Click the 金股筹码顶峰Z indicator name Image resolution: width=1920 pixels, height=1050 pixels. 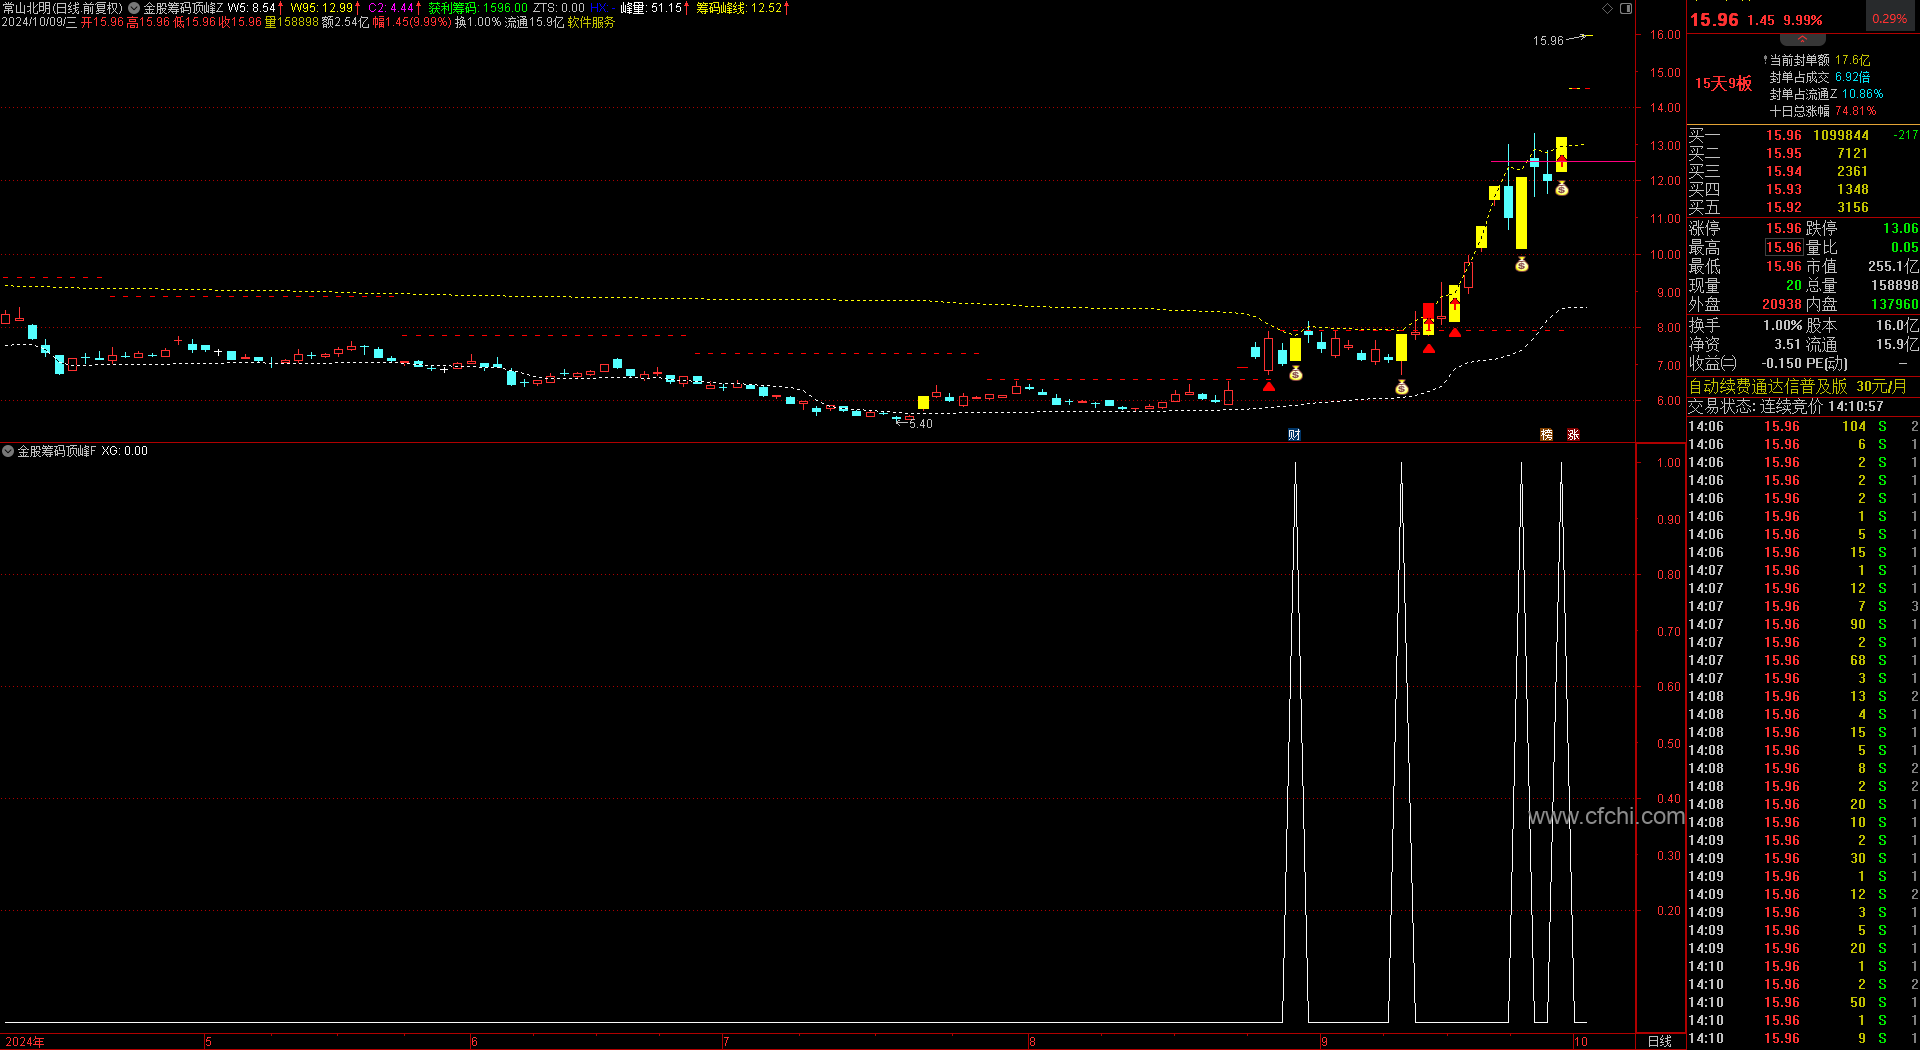tap(183, 8)
